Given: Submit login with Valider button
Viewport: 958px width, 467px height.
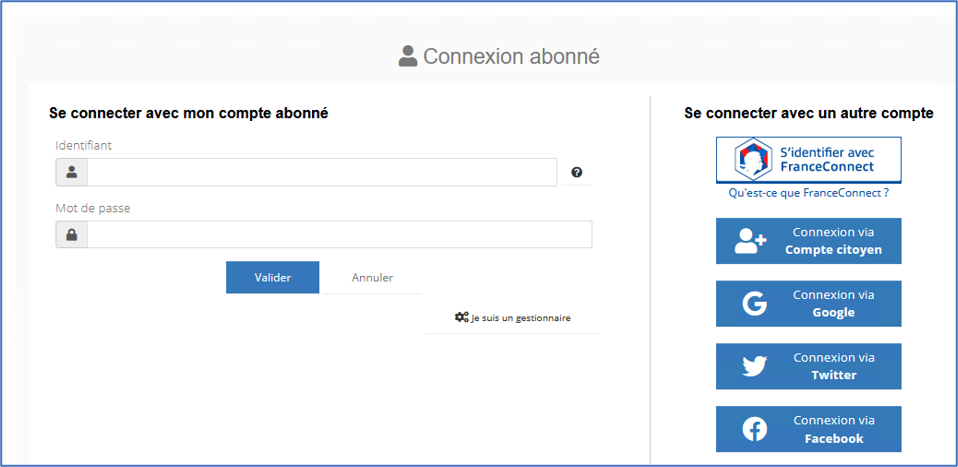Looking at the screenshot, I should click(x=272, y=278).
